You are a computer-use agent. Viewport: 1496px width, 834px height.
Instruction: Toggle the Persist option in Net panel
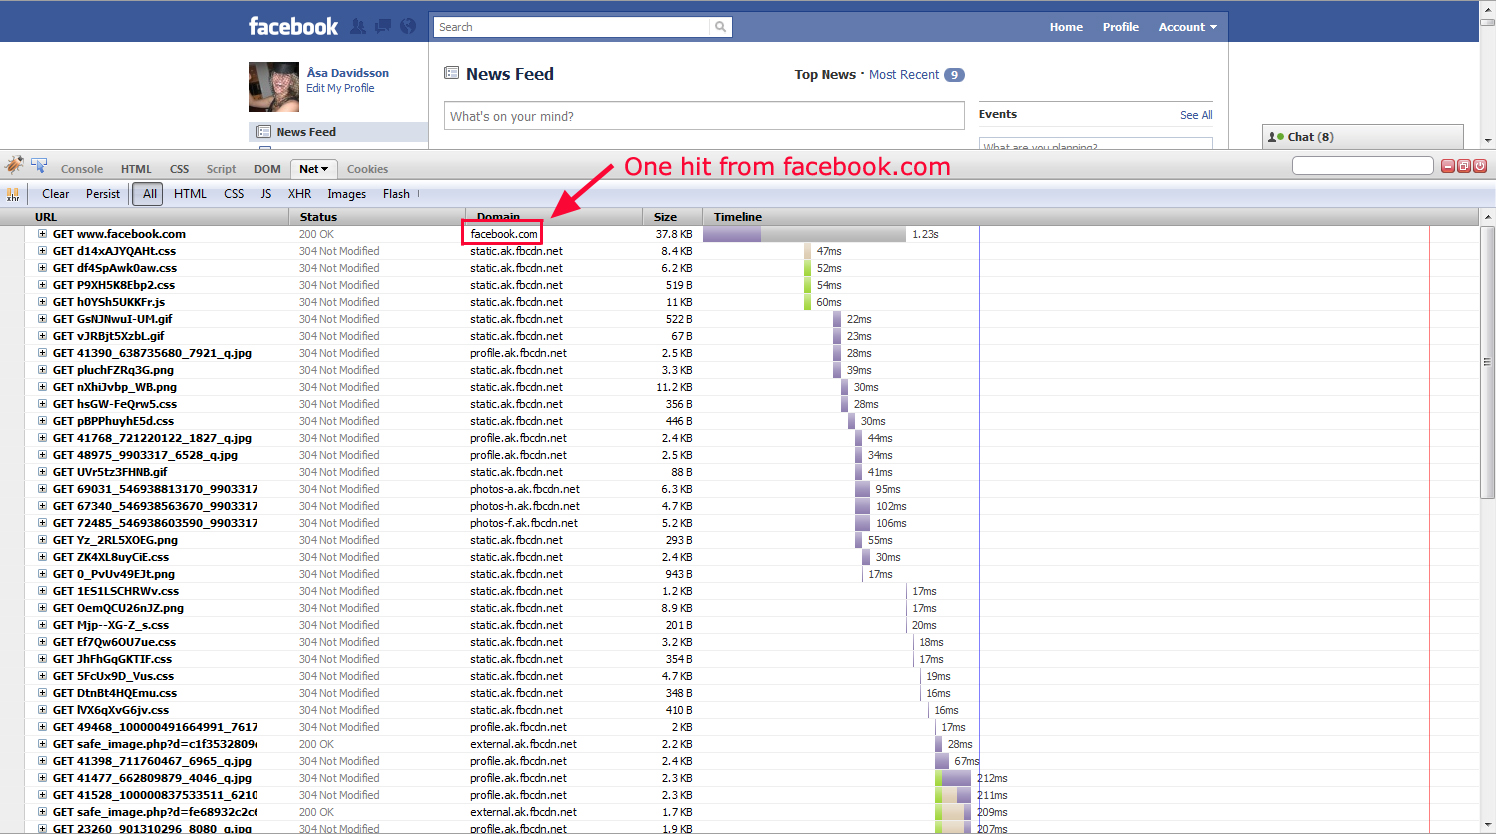102,194
